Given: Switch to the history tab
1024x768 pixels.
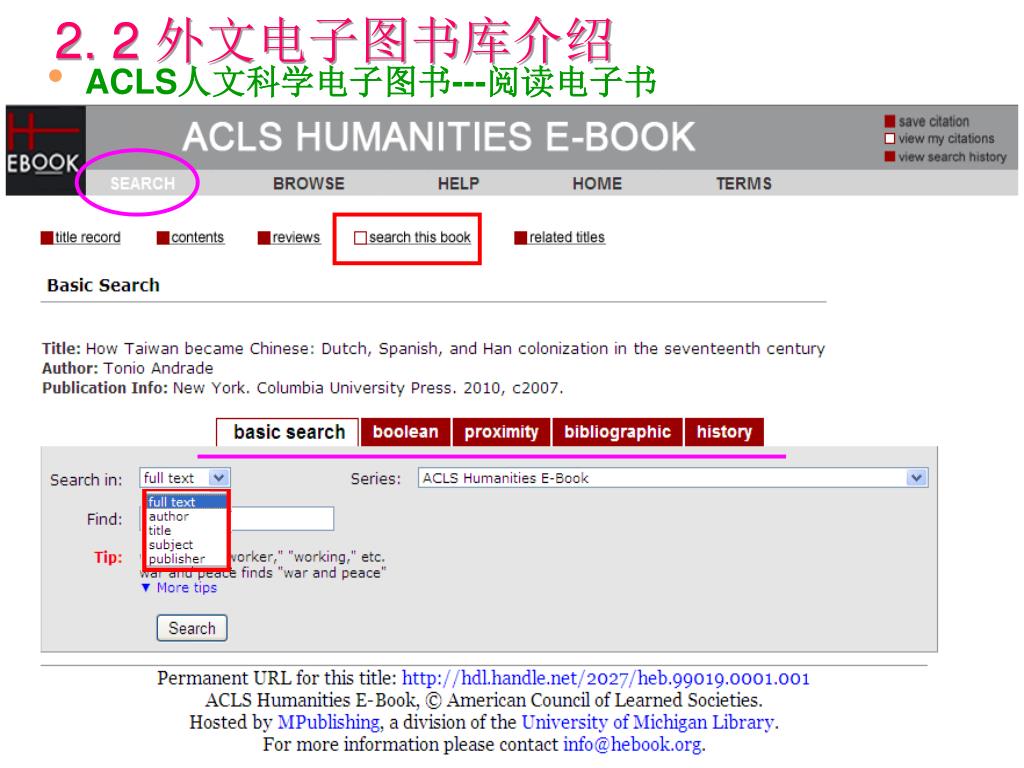Looking at the screenshot, I should (724, 432).
